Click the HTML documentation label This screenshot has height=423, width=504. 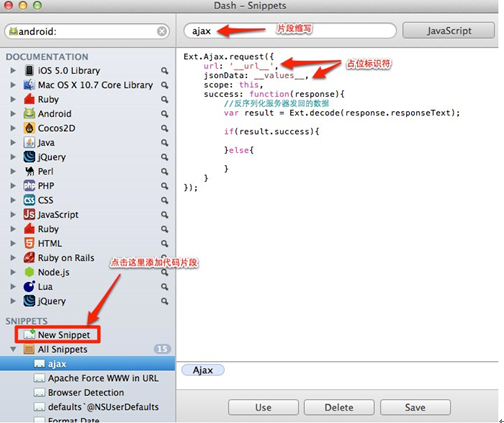[50, 243]
